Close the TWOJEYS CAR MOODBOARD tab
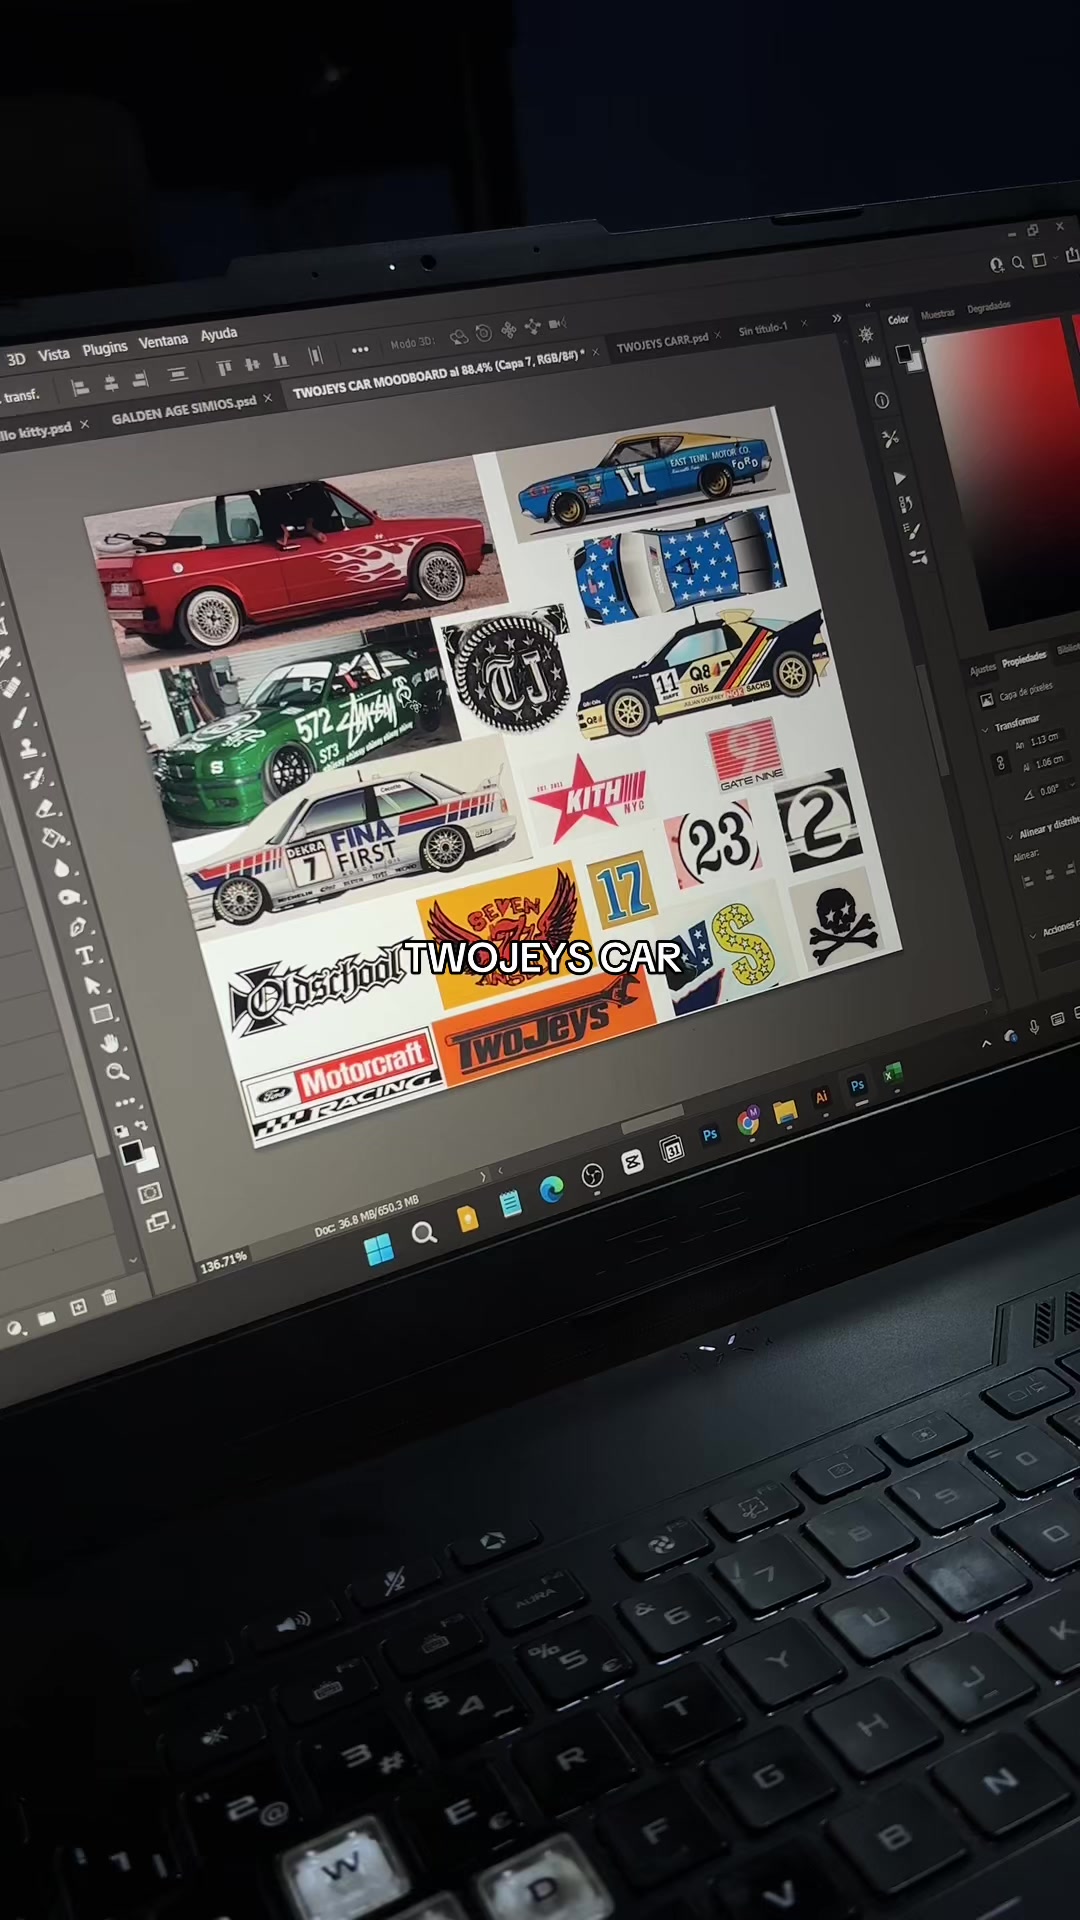This screenshot has height=1920, width=1080. point(596,352)
